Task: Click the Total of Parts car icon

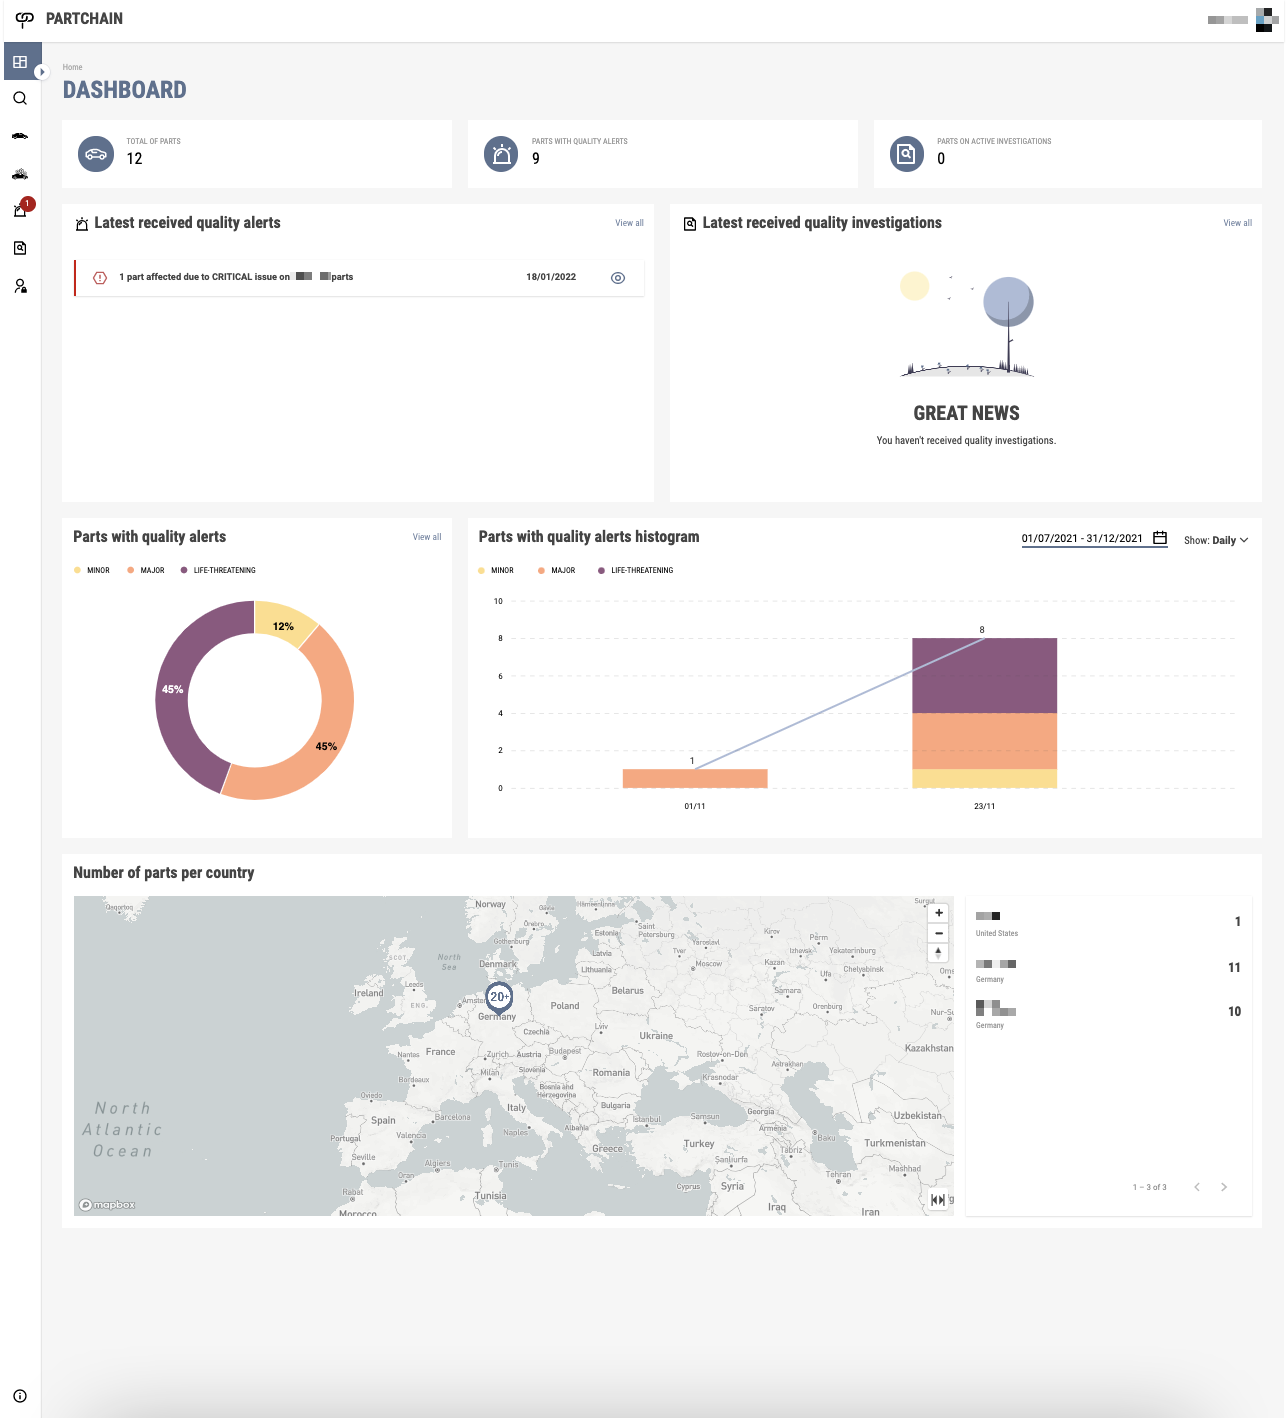Action: point(96,154)
